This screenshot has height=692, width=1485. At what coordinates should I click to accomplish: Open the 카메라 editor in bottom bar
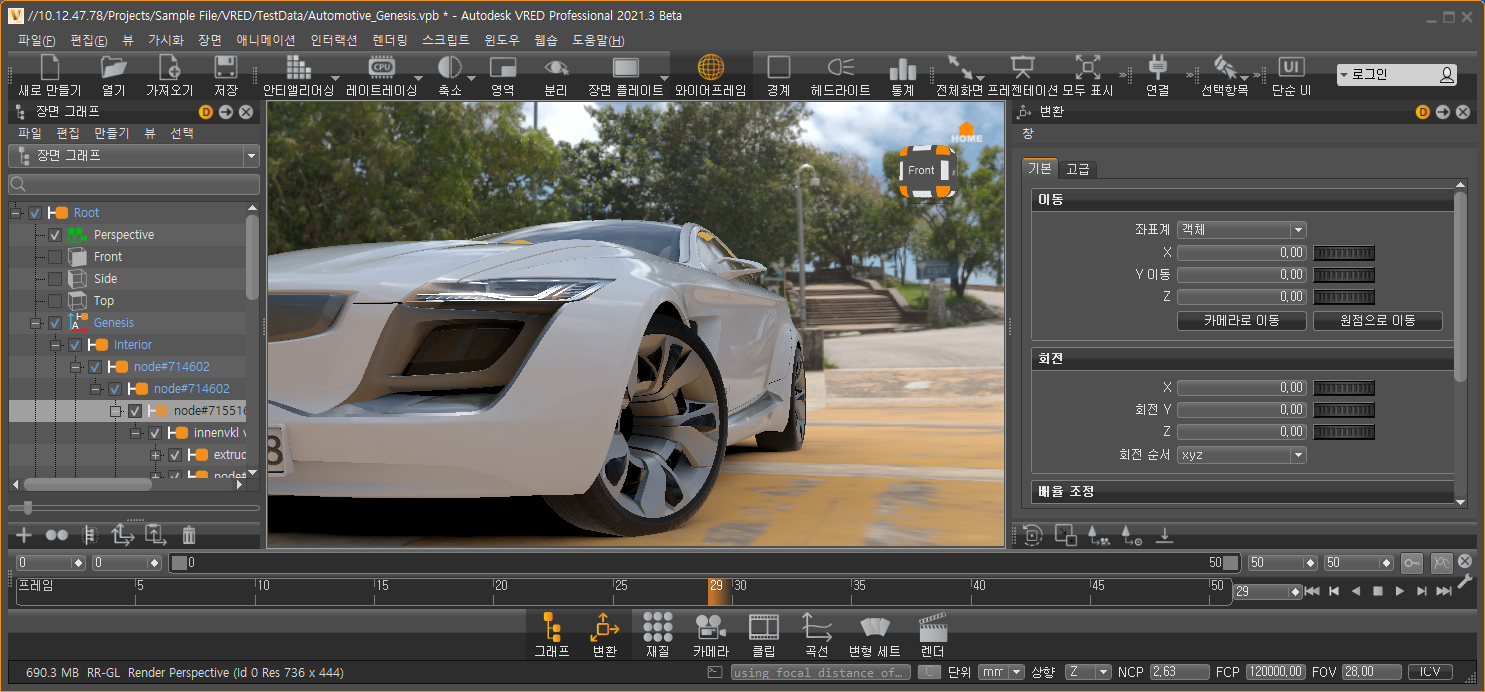pos(710,628)
